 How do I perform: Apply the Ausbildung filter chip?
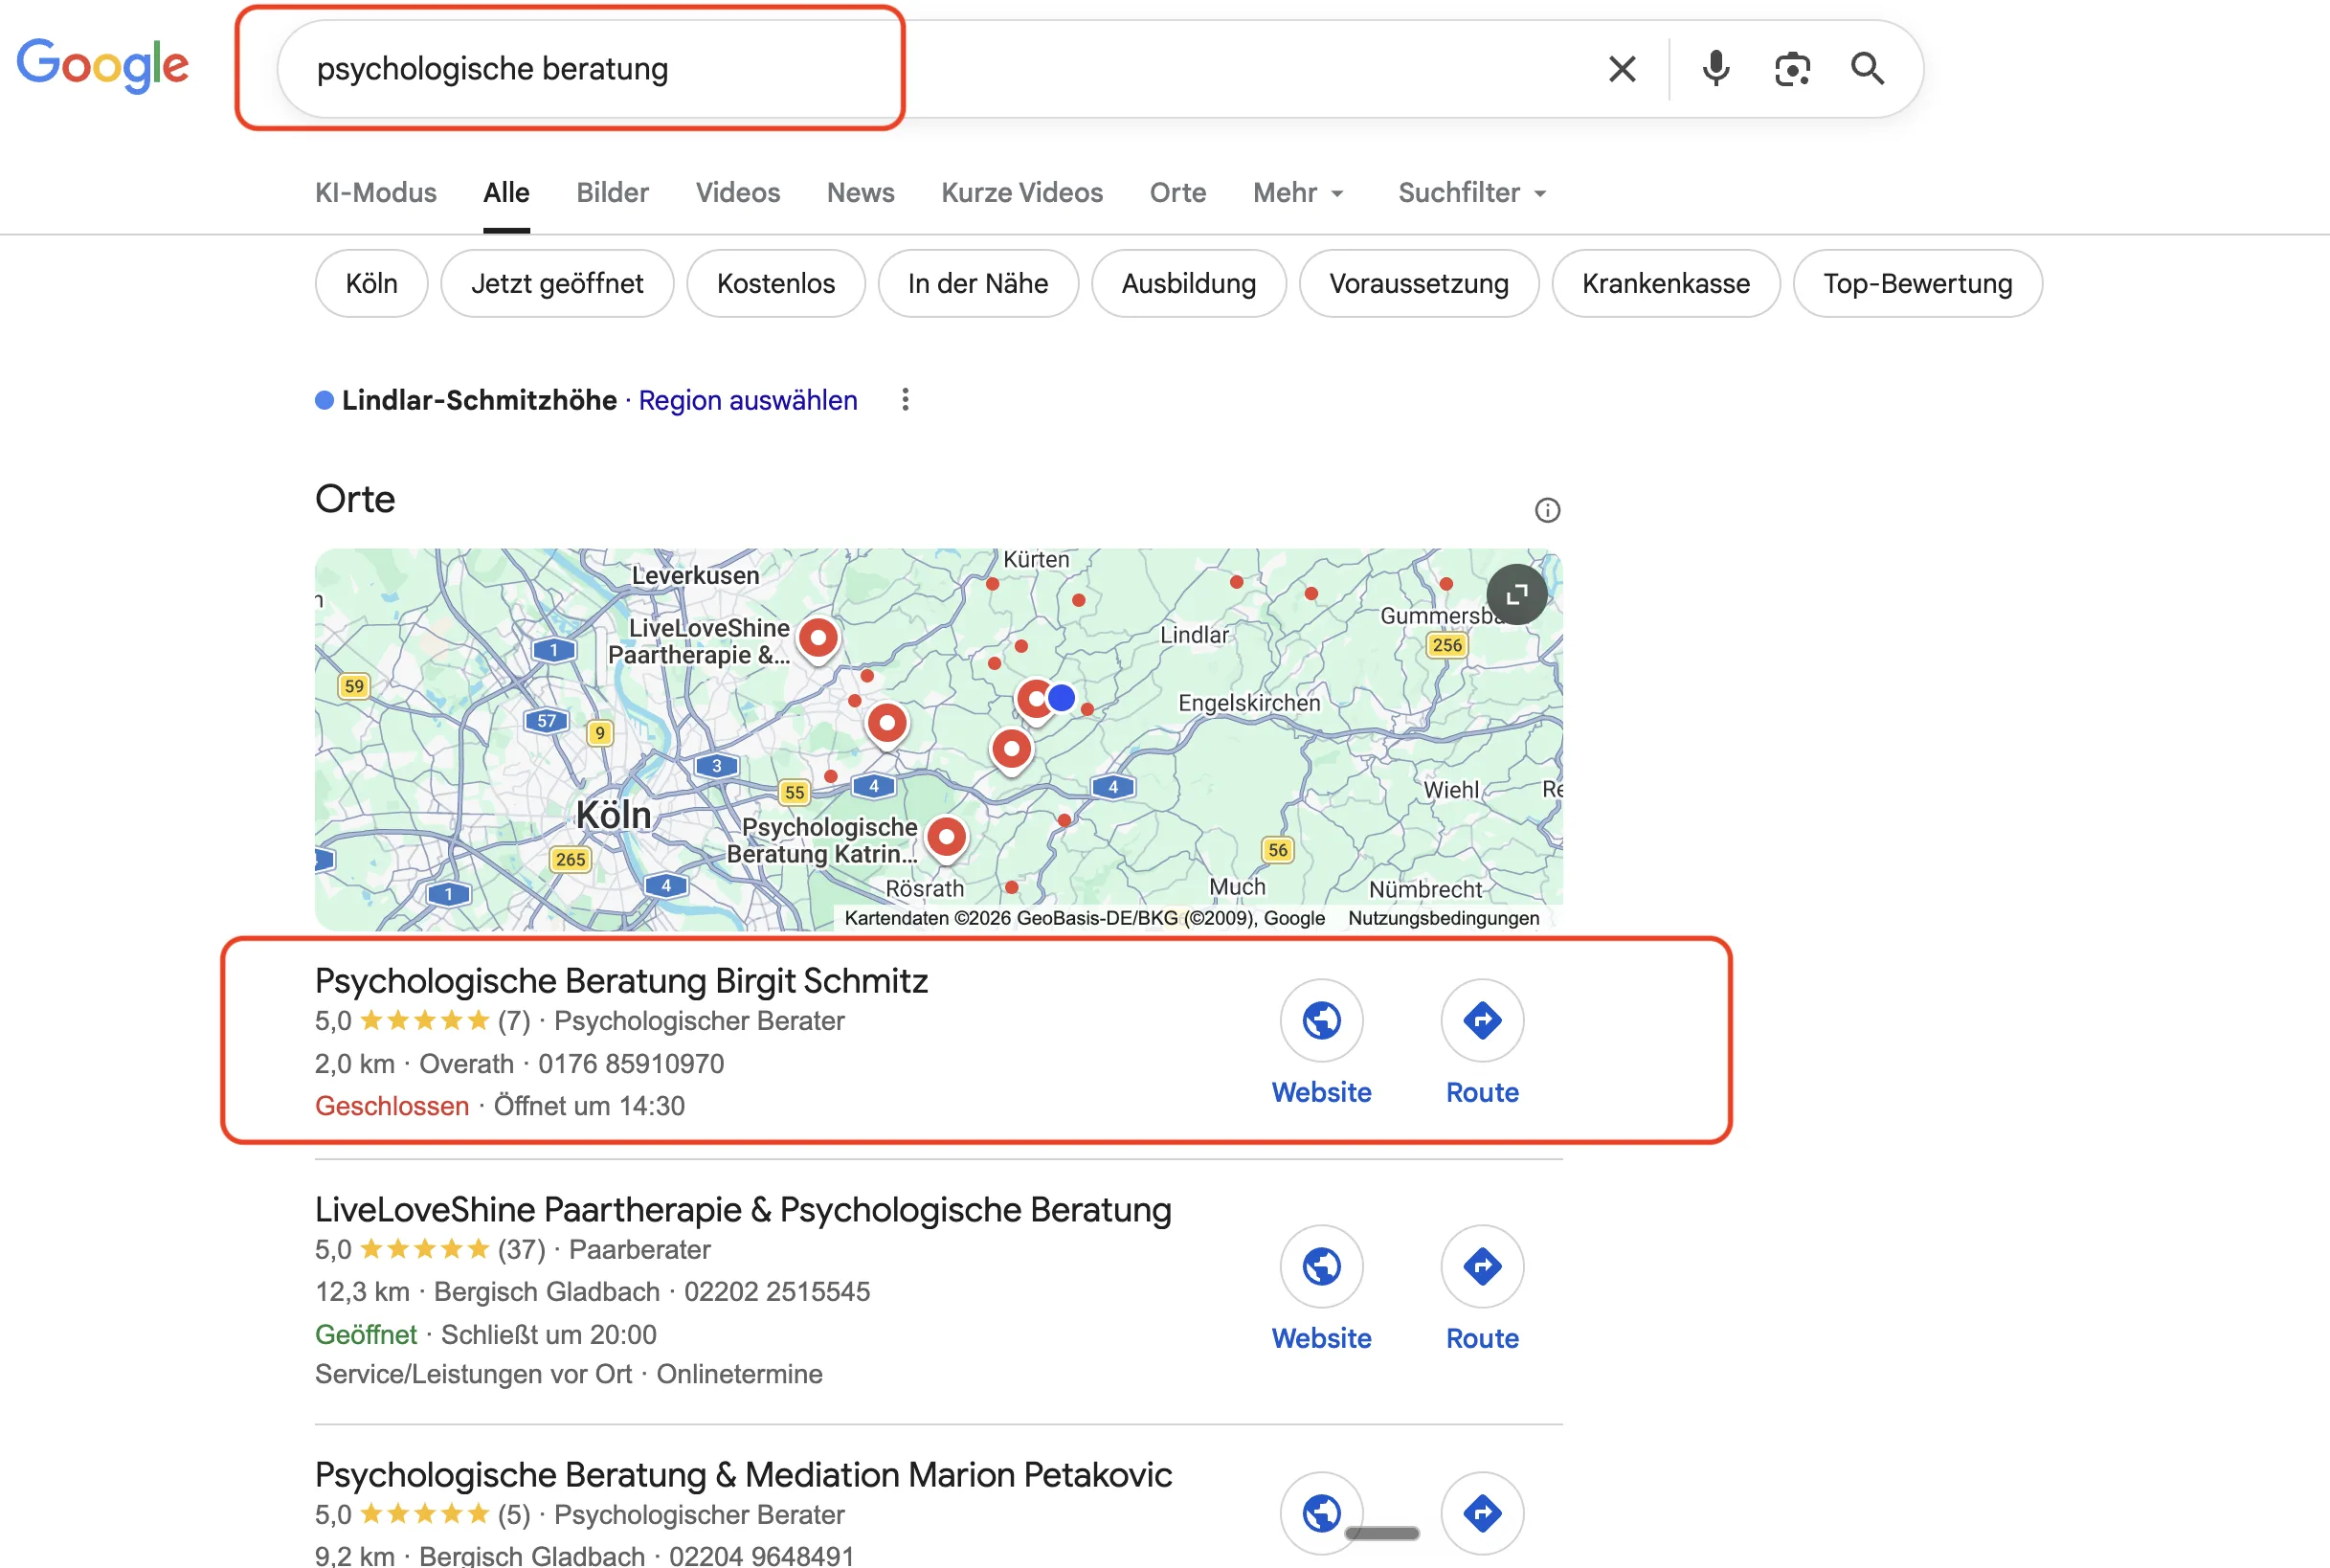(x=1188, y=283)
